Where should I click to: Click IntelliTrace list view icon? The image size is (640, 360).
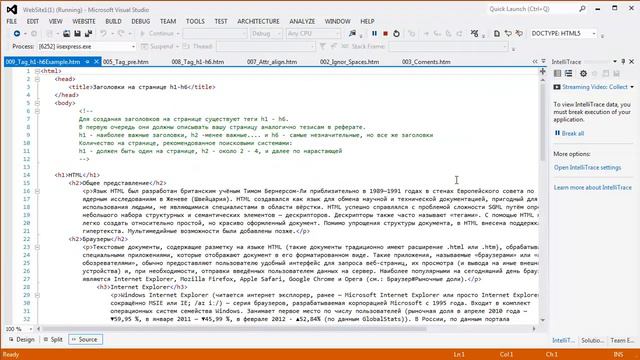pos(569,73)
